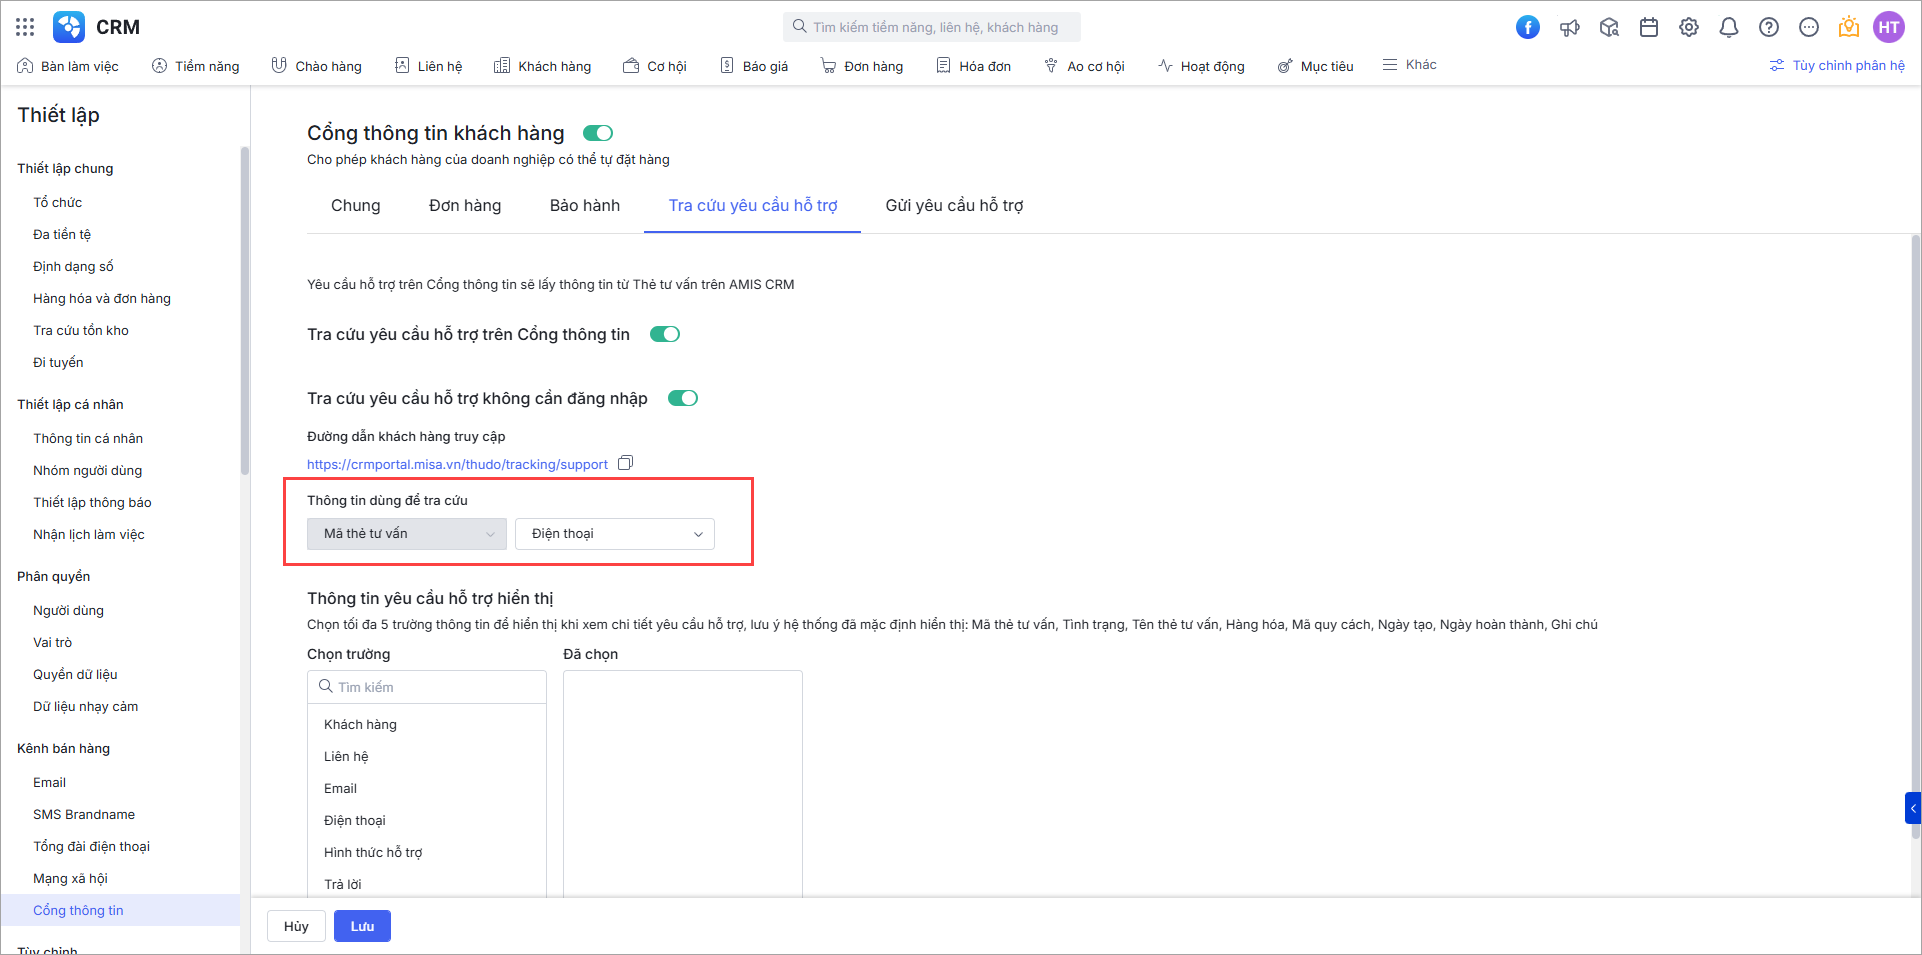Screen dimensions: 1922x955
Task: Go to Bàn làm việc menu
Action: pos(68,66)
